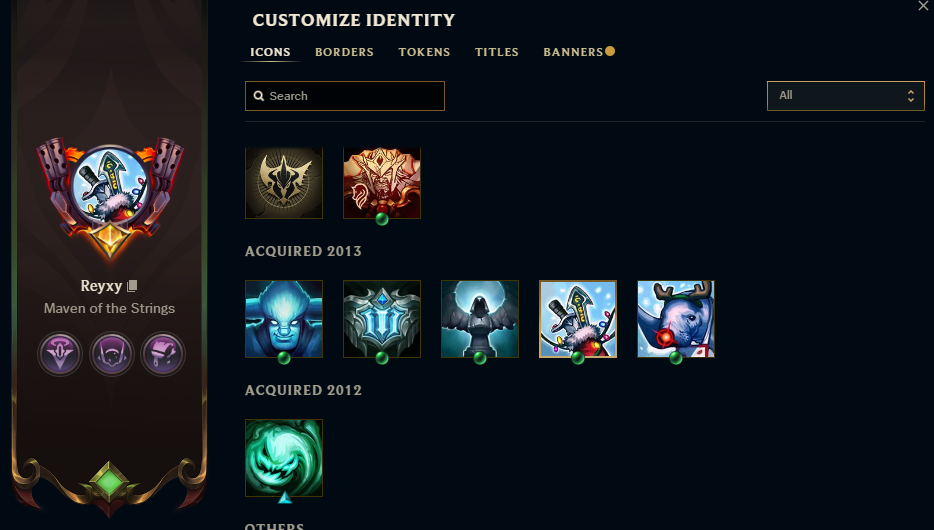Click the copy icon next to Reyxy

(x=132, y=286)
